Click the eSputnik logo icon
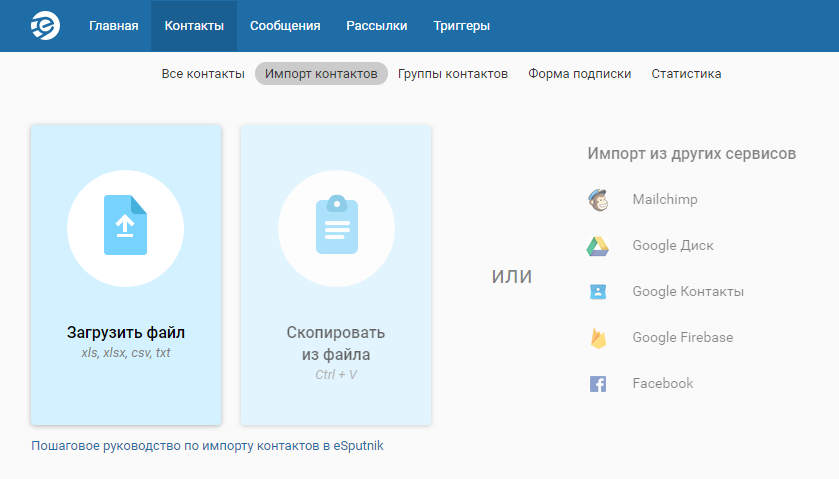 click(45, 25)
